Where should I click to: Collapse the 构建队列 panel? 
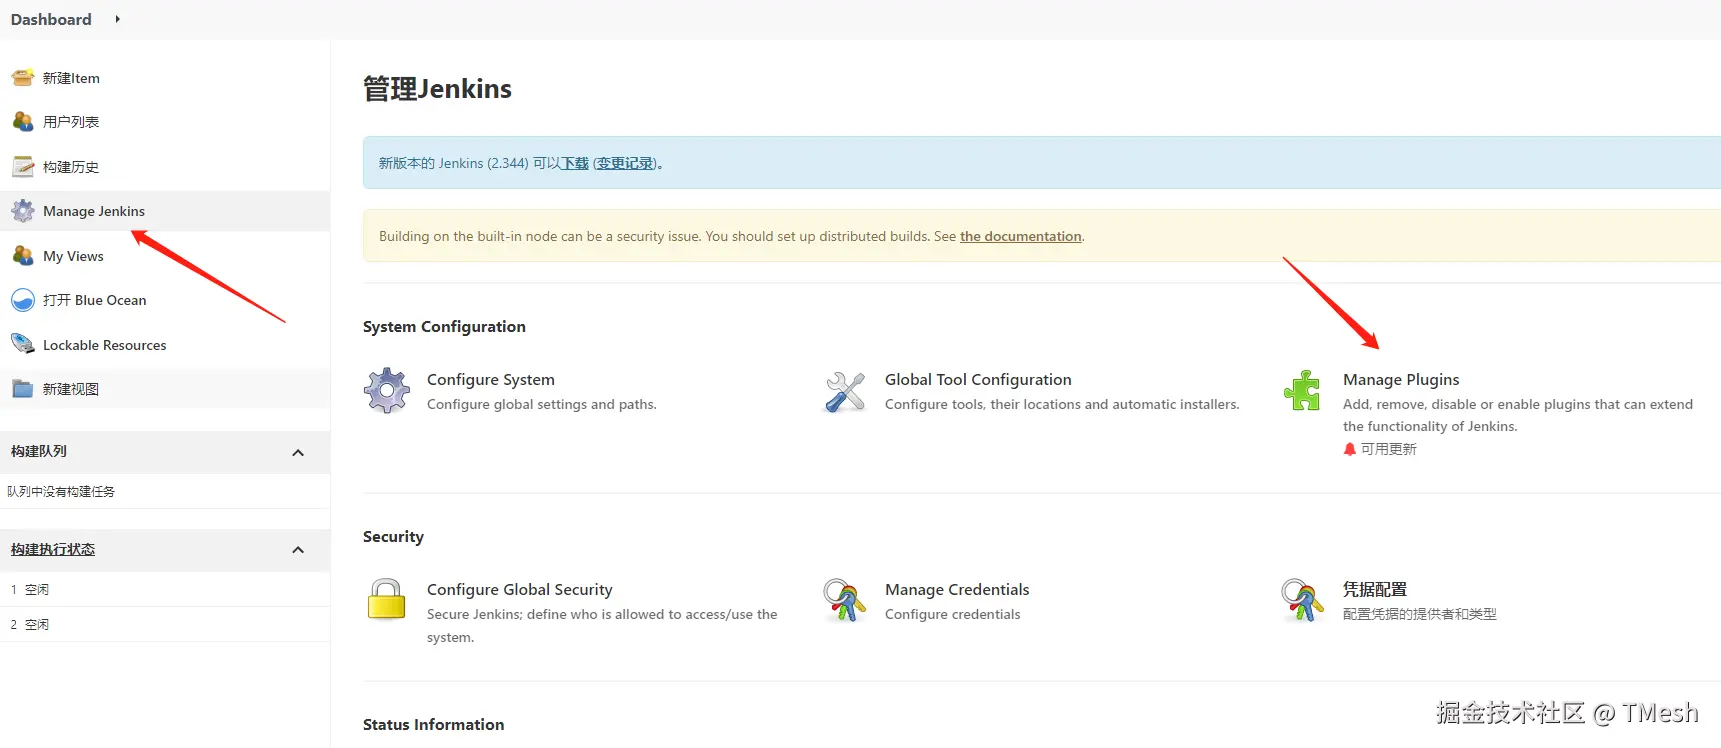tap(298, 453)
